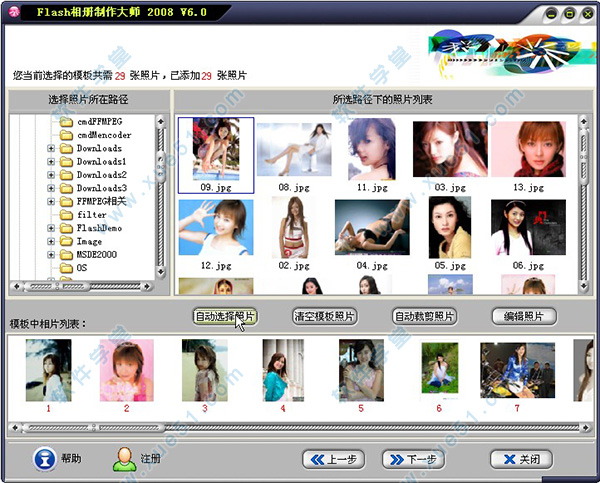
Task: Expand the Downloads1 tree node
Action: (x=51, y=162)
